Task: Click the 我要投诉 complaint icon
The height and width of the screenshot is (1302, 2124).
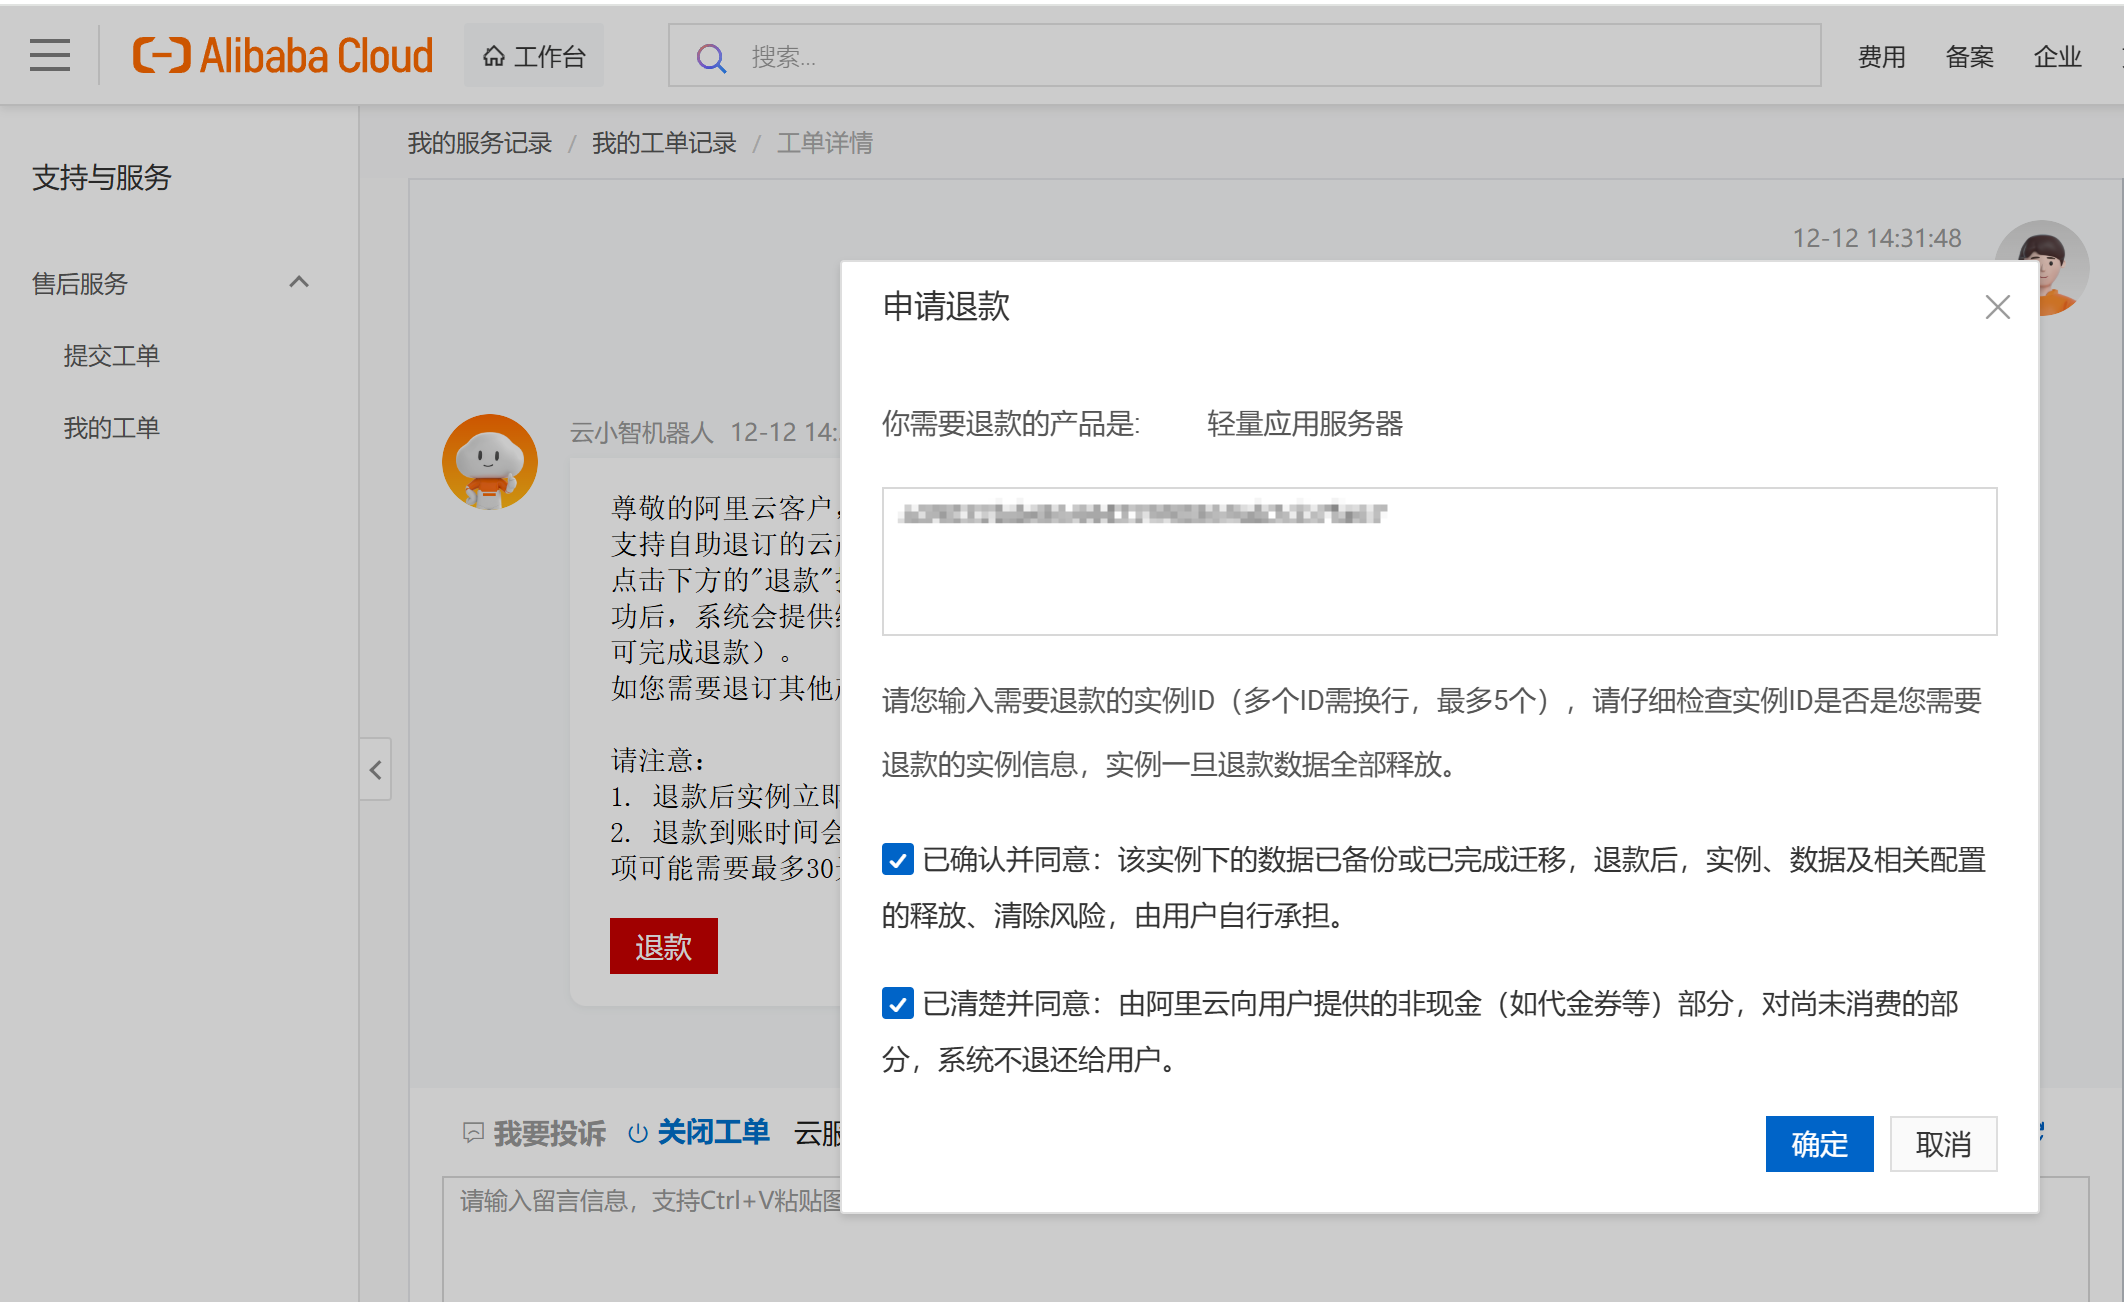Action: click(x=474, y=1132)
